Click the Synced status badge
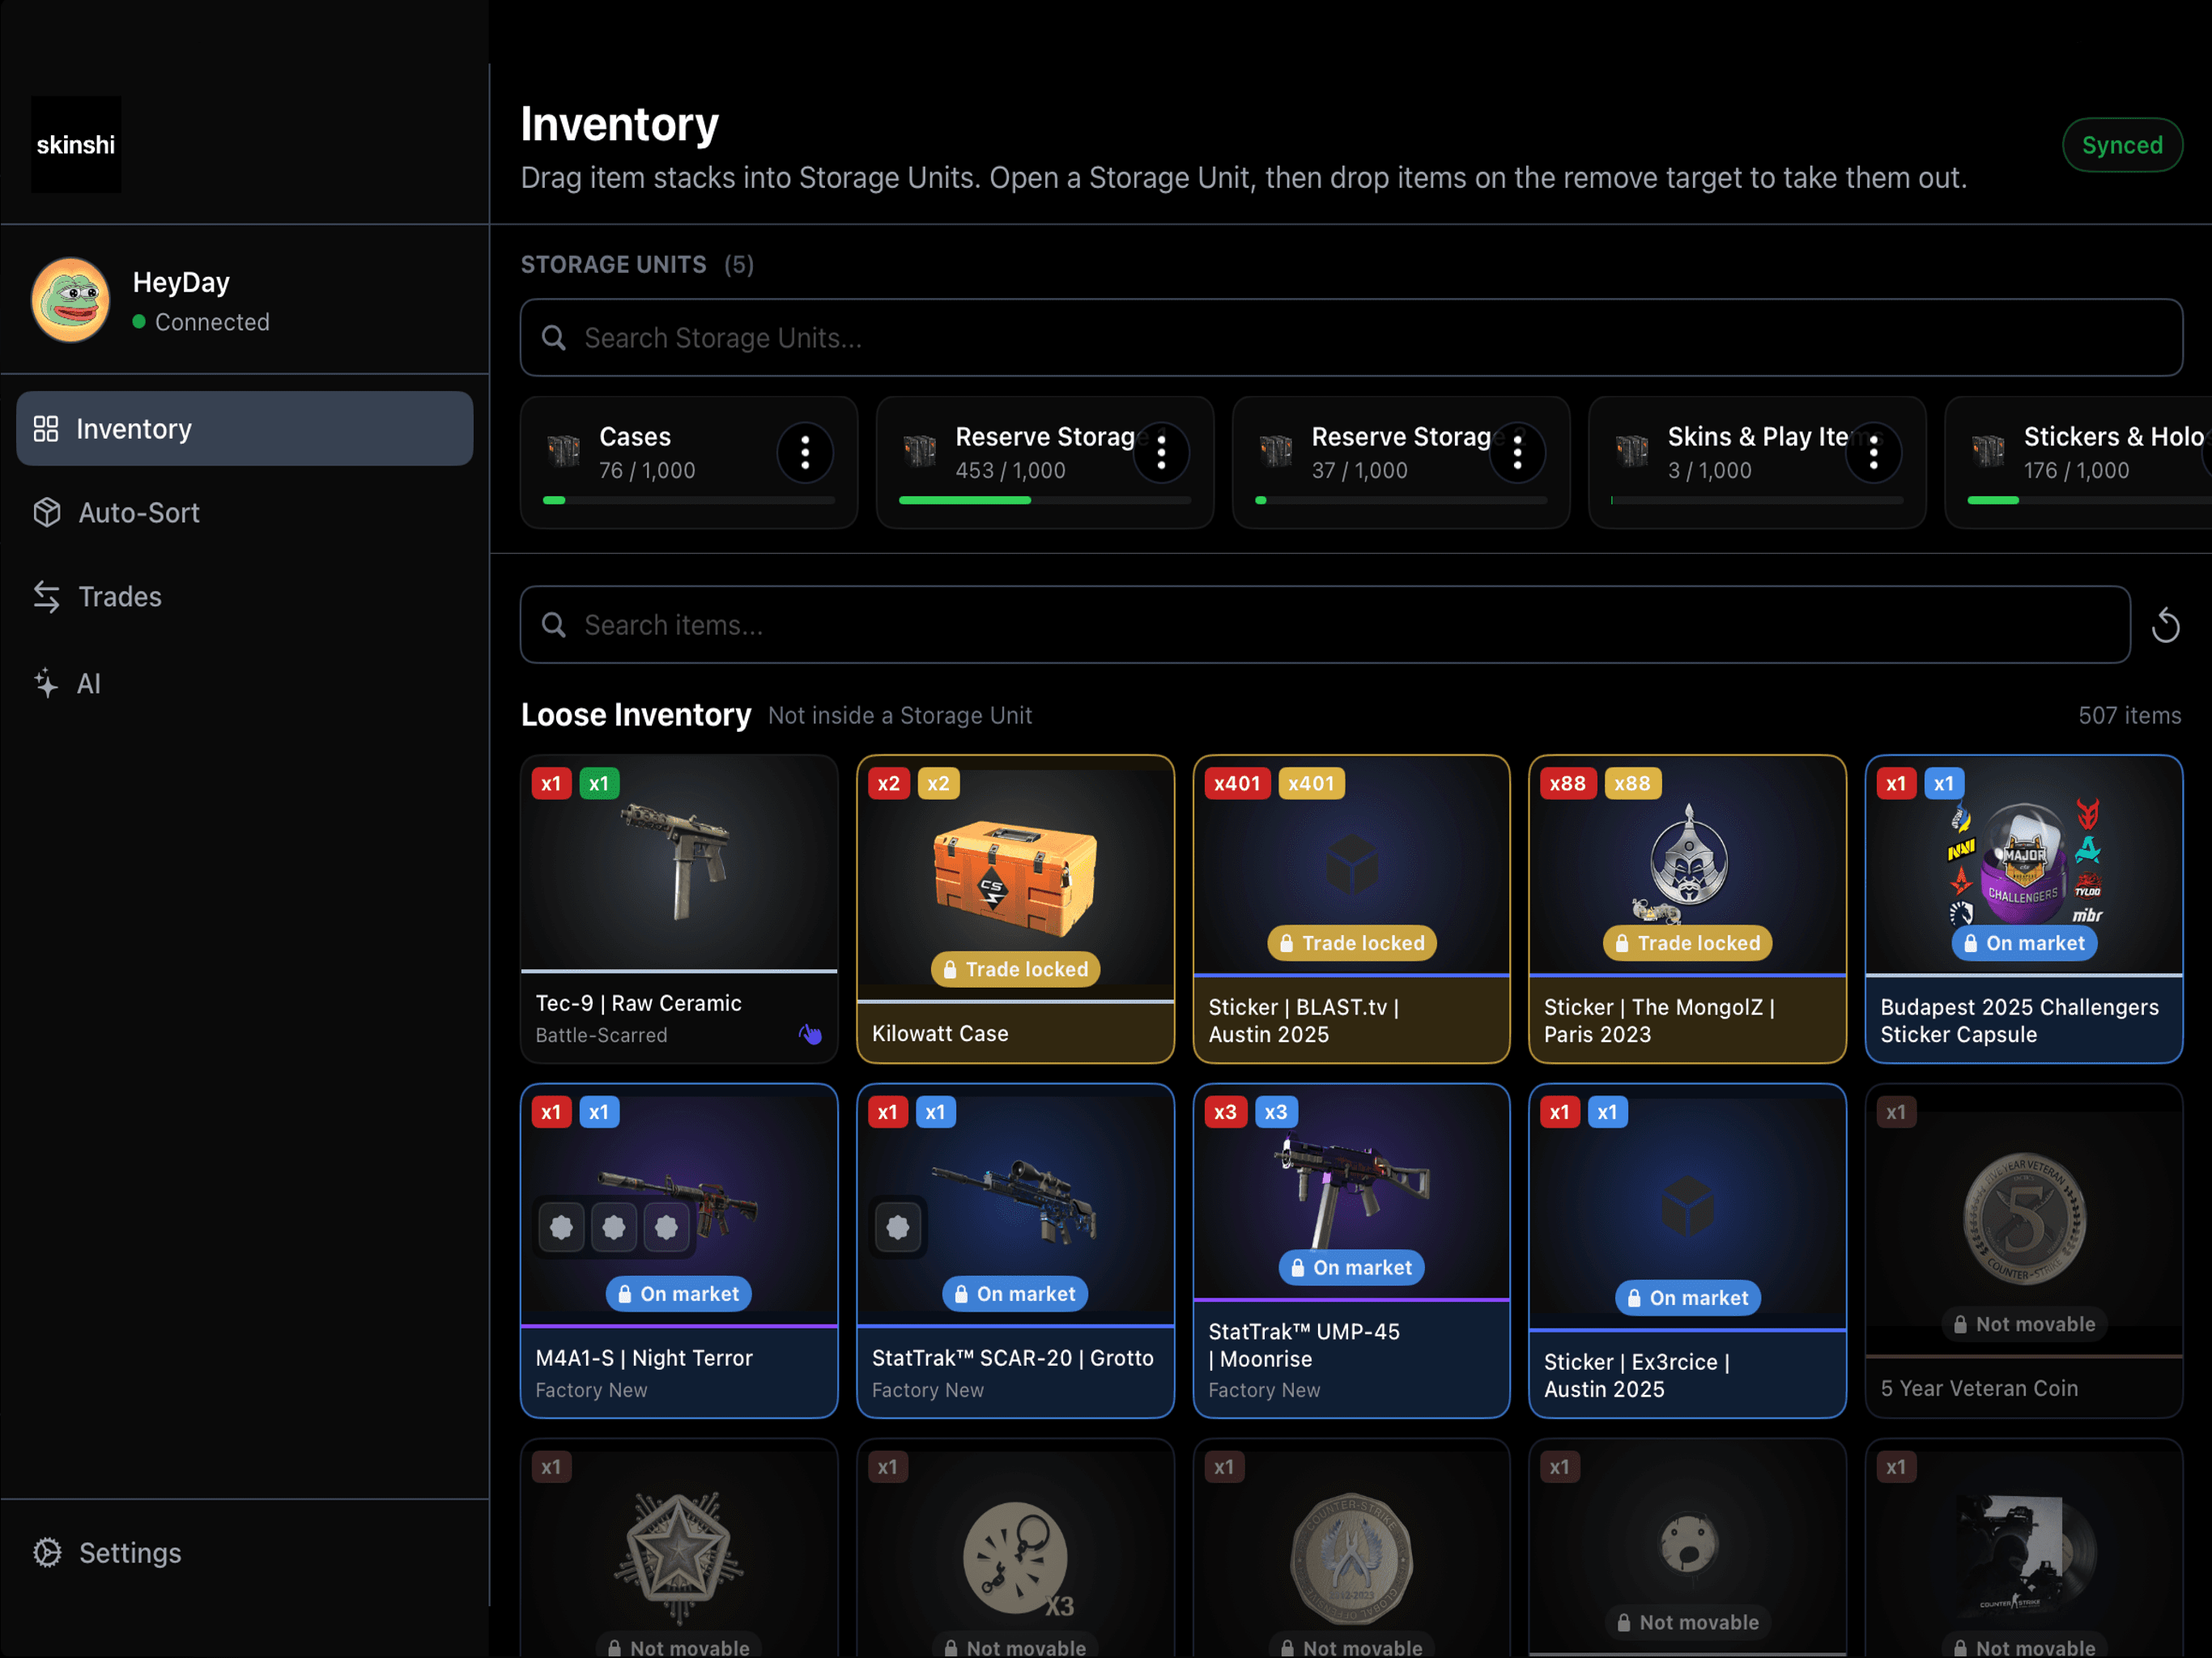The image size is (2212, 1658). [2122, 145]
